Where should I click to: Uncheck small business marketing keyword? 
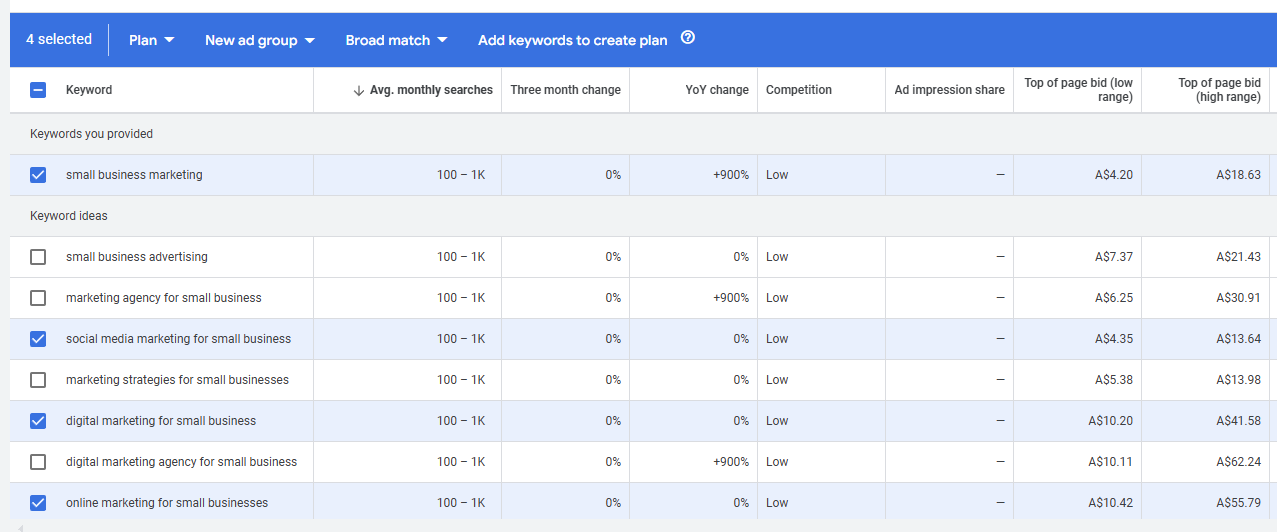click(38, 175)
